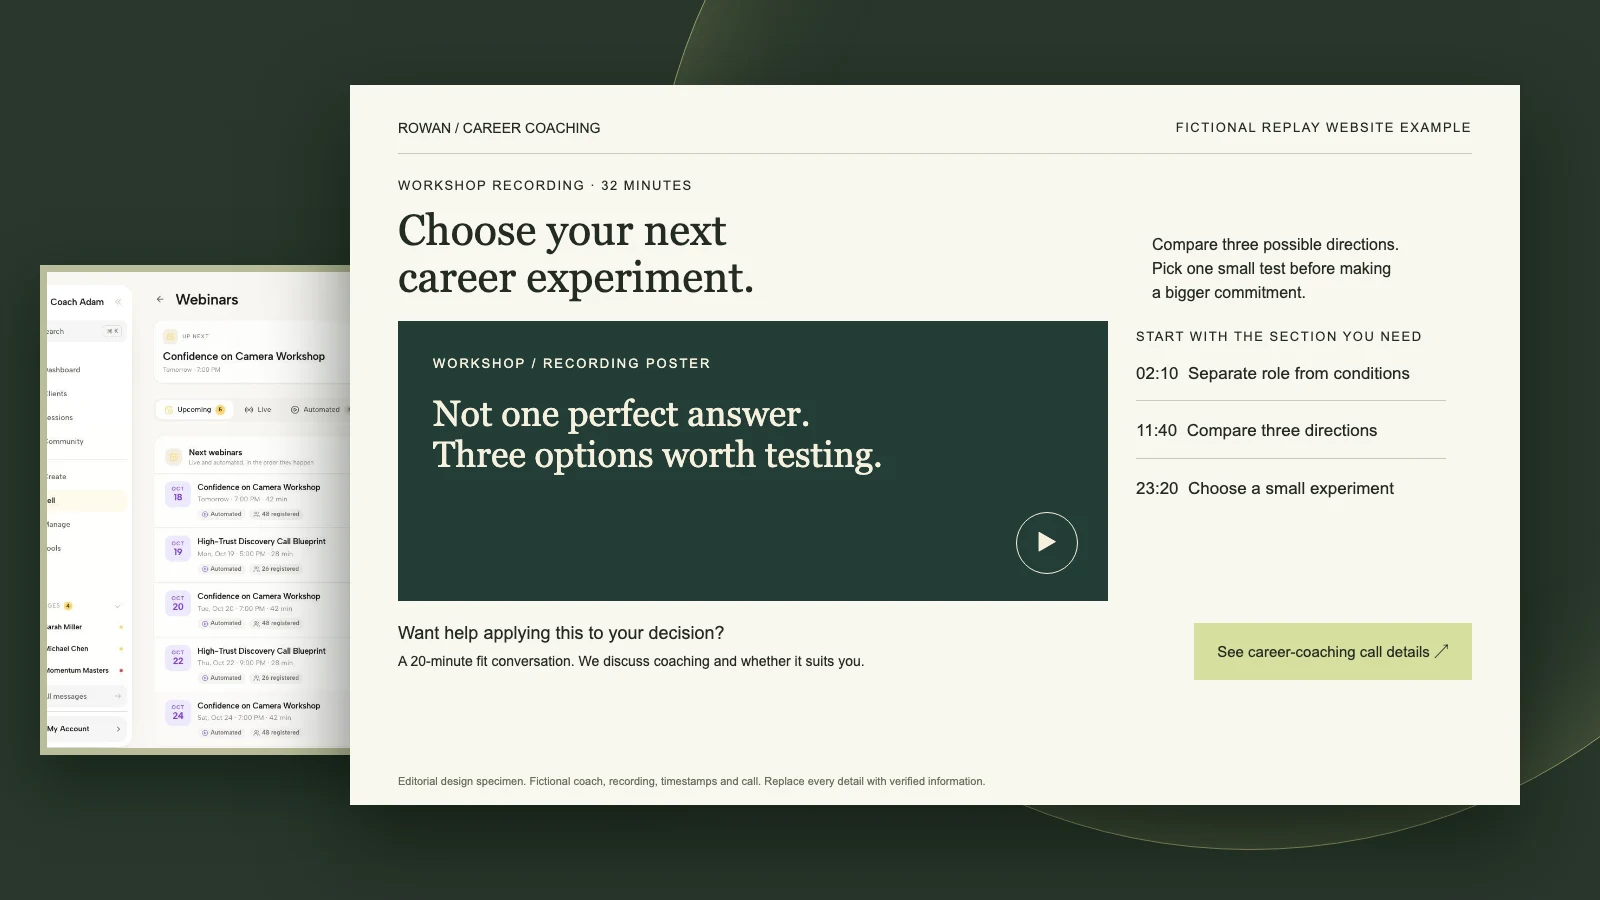Expand My Account with its chevron
Viewport: 1600px width, 900px height.
pos(118,729)
